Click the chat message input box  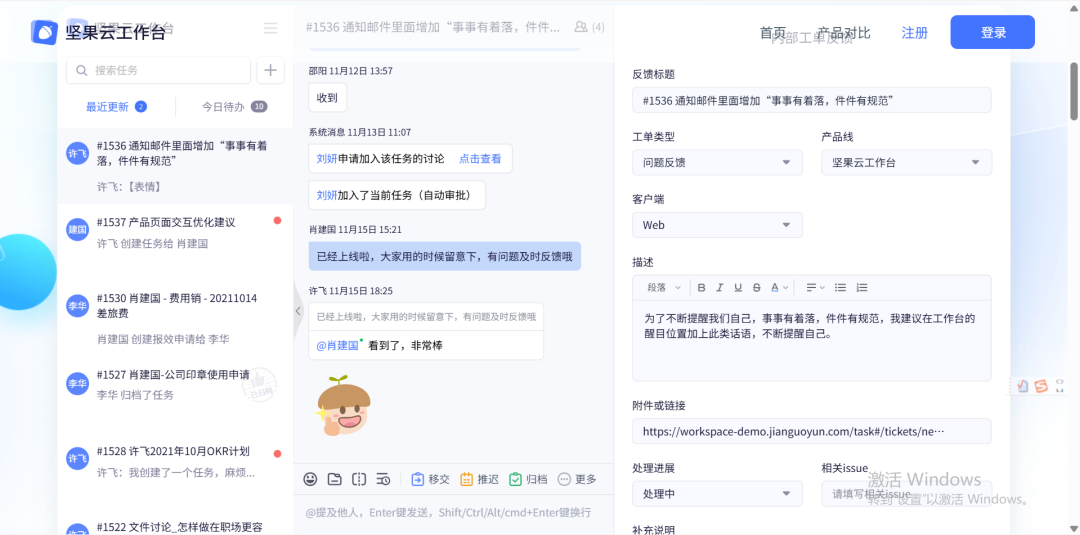453,513
